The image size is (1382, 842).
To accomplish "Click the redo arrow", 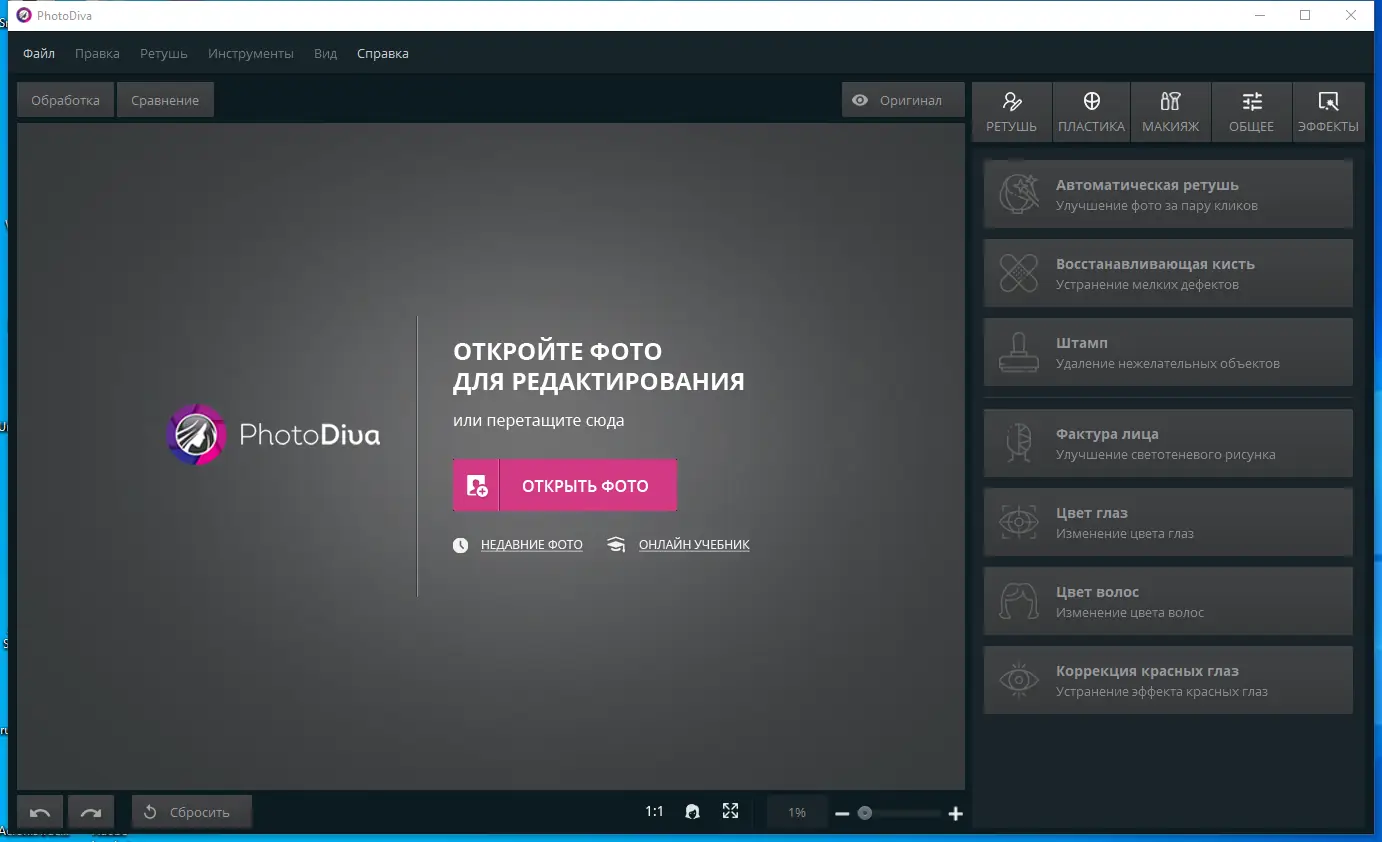I will point(91,811).
